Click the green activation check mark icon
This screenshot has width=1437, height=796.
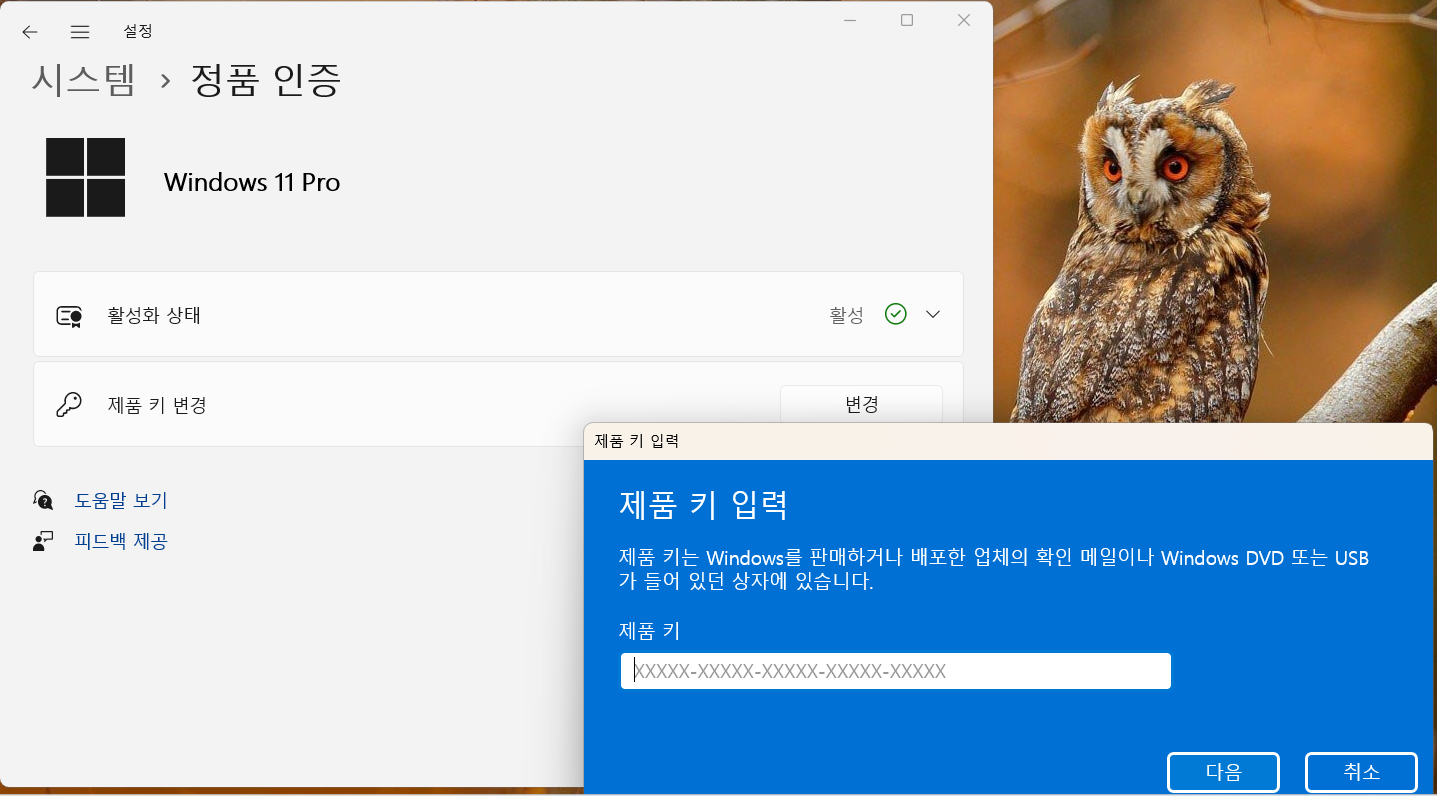[x=896, y=314]
